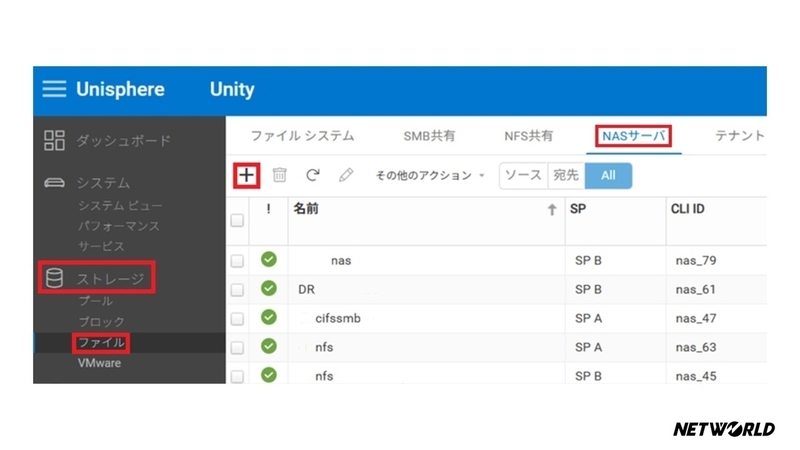The image size is (800, 450).
Task: Open the hamburger navigation menu
Action: coord(54,89)
